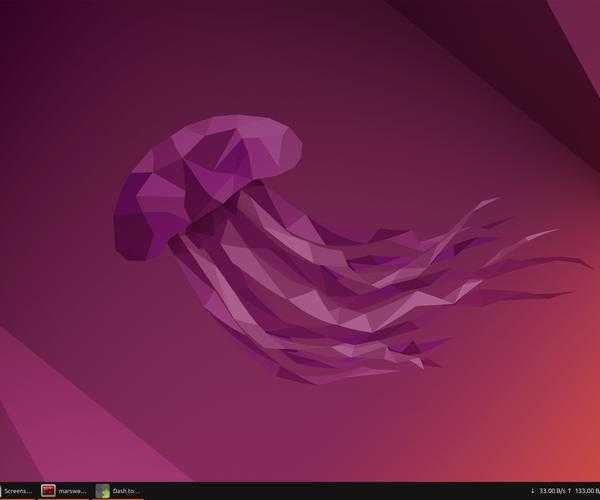The image size is (600, 500).
Task: Click the 133.00 upload speed readout
Action: click(586, 491)
